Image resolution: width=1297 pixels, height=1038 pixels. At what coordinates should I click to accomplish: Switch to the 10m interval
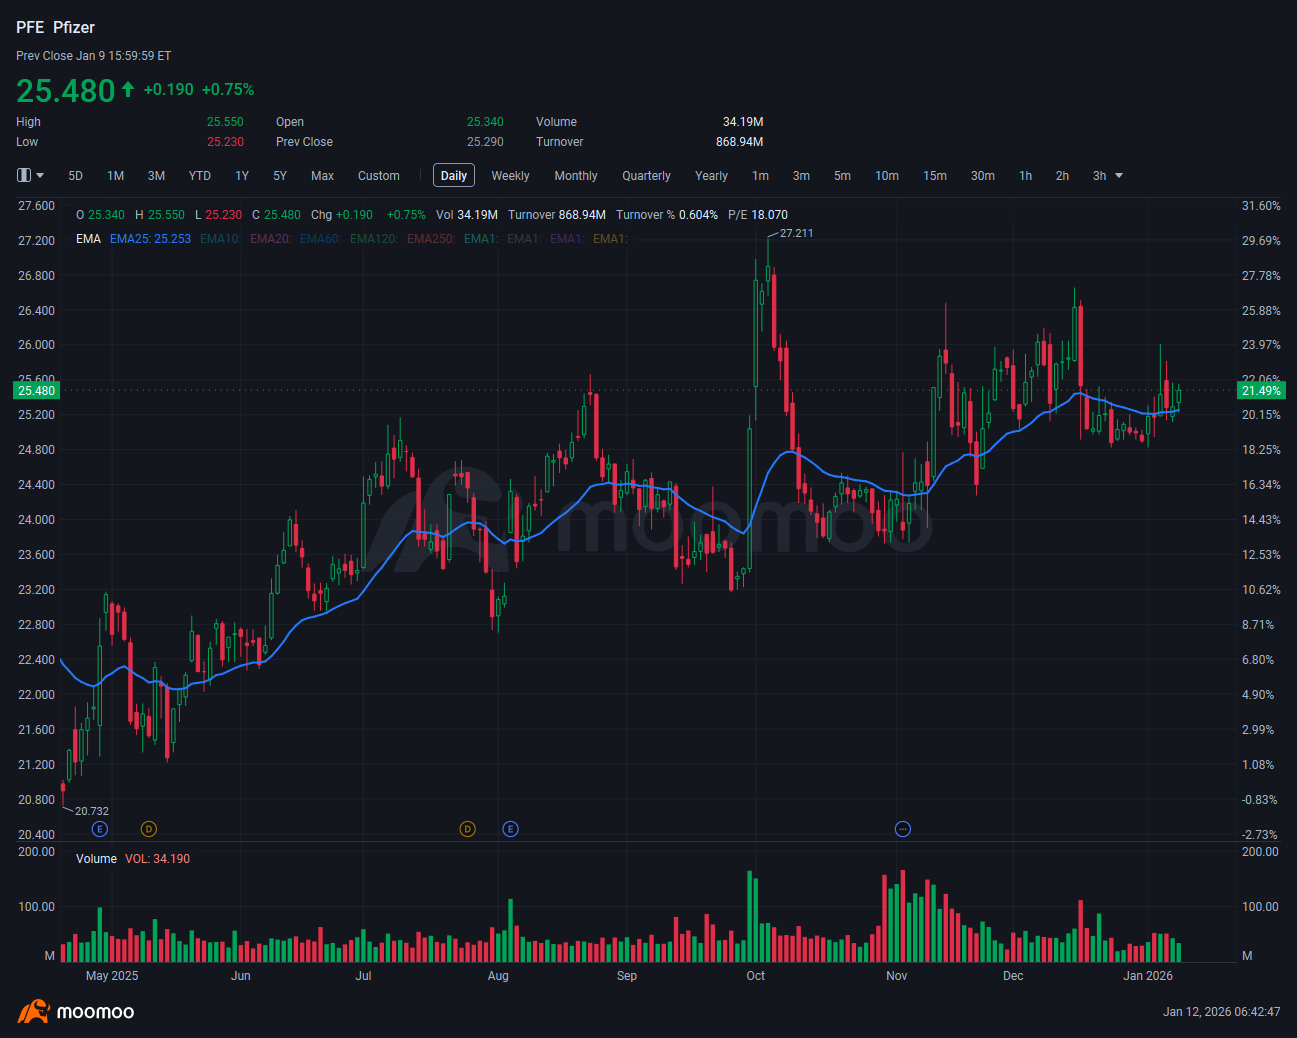887,176
